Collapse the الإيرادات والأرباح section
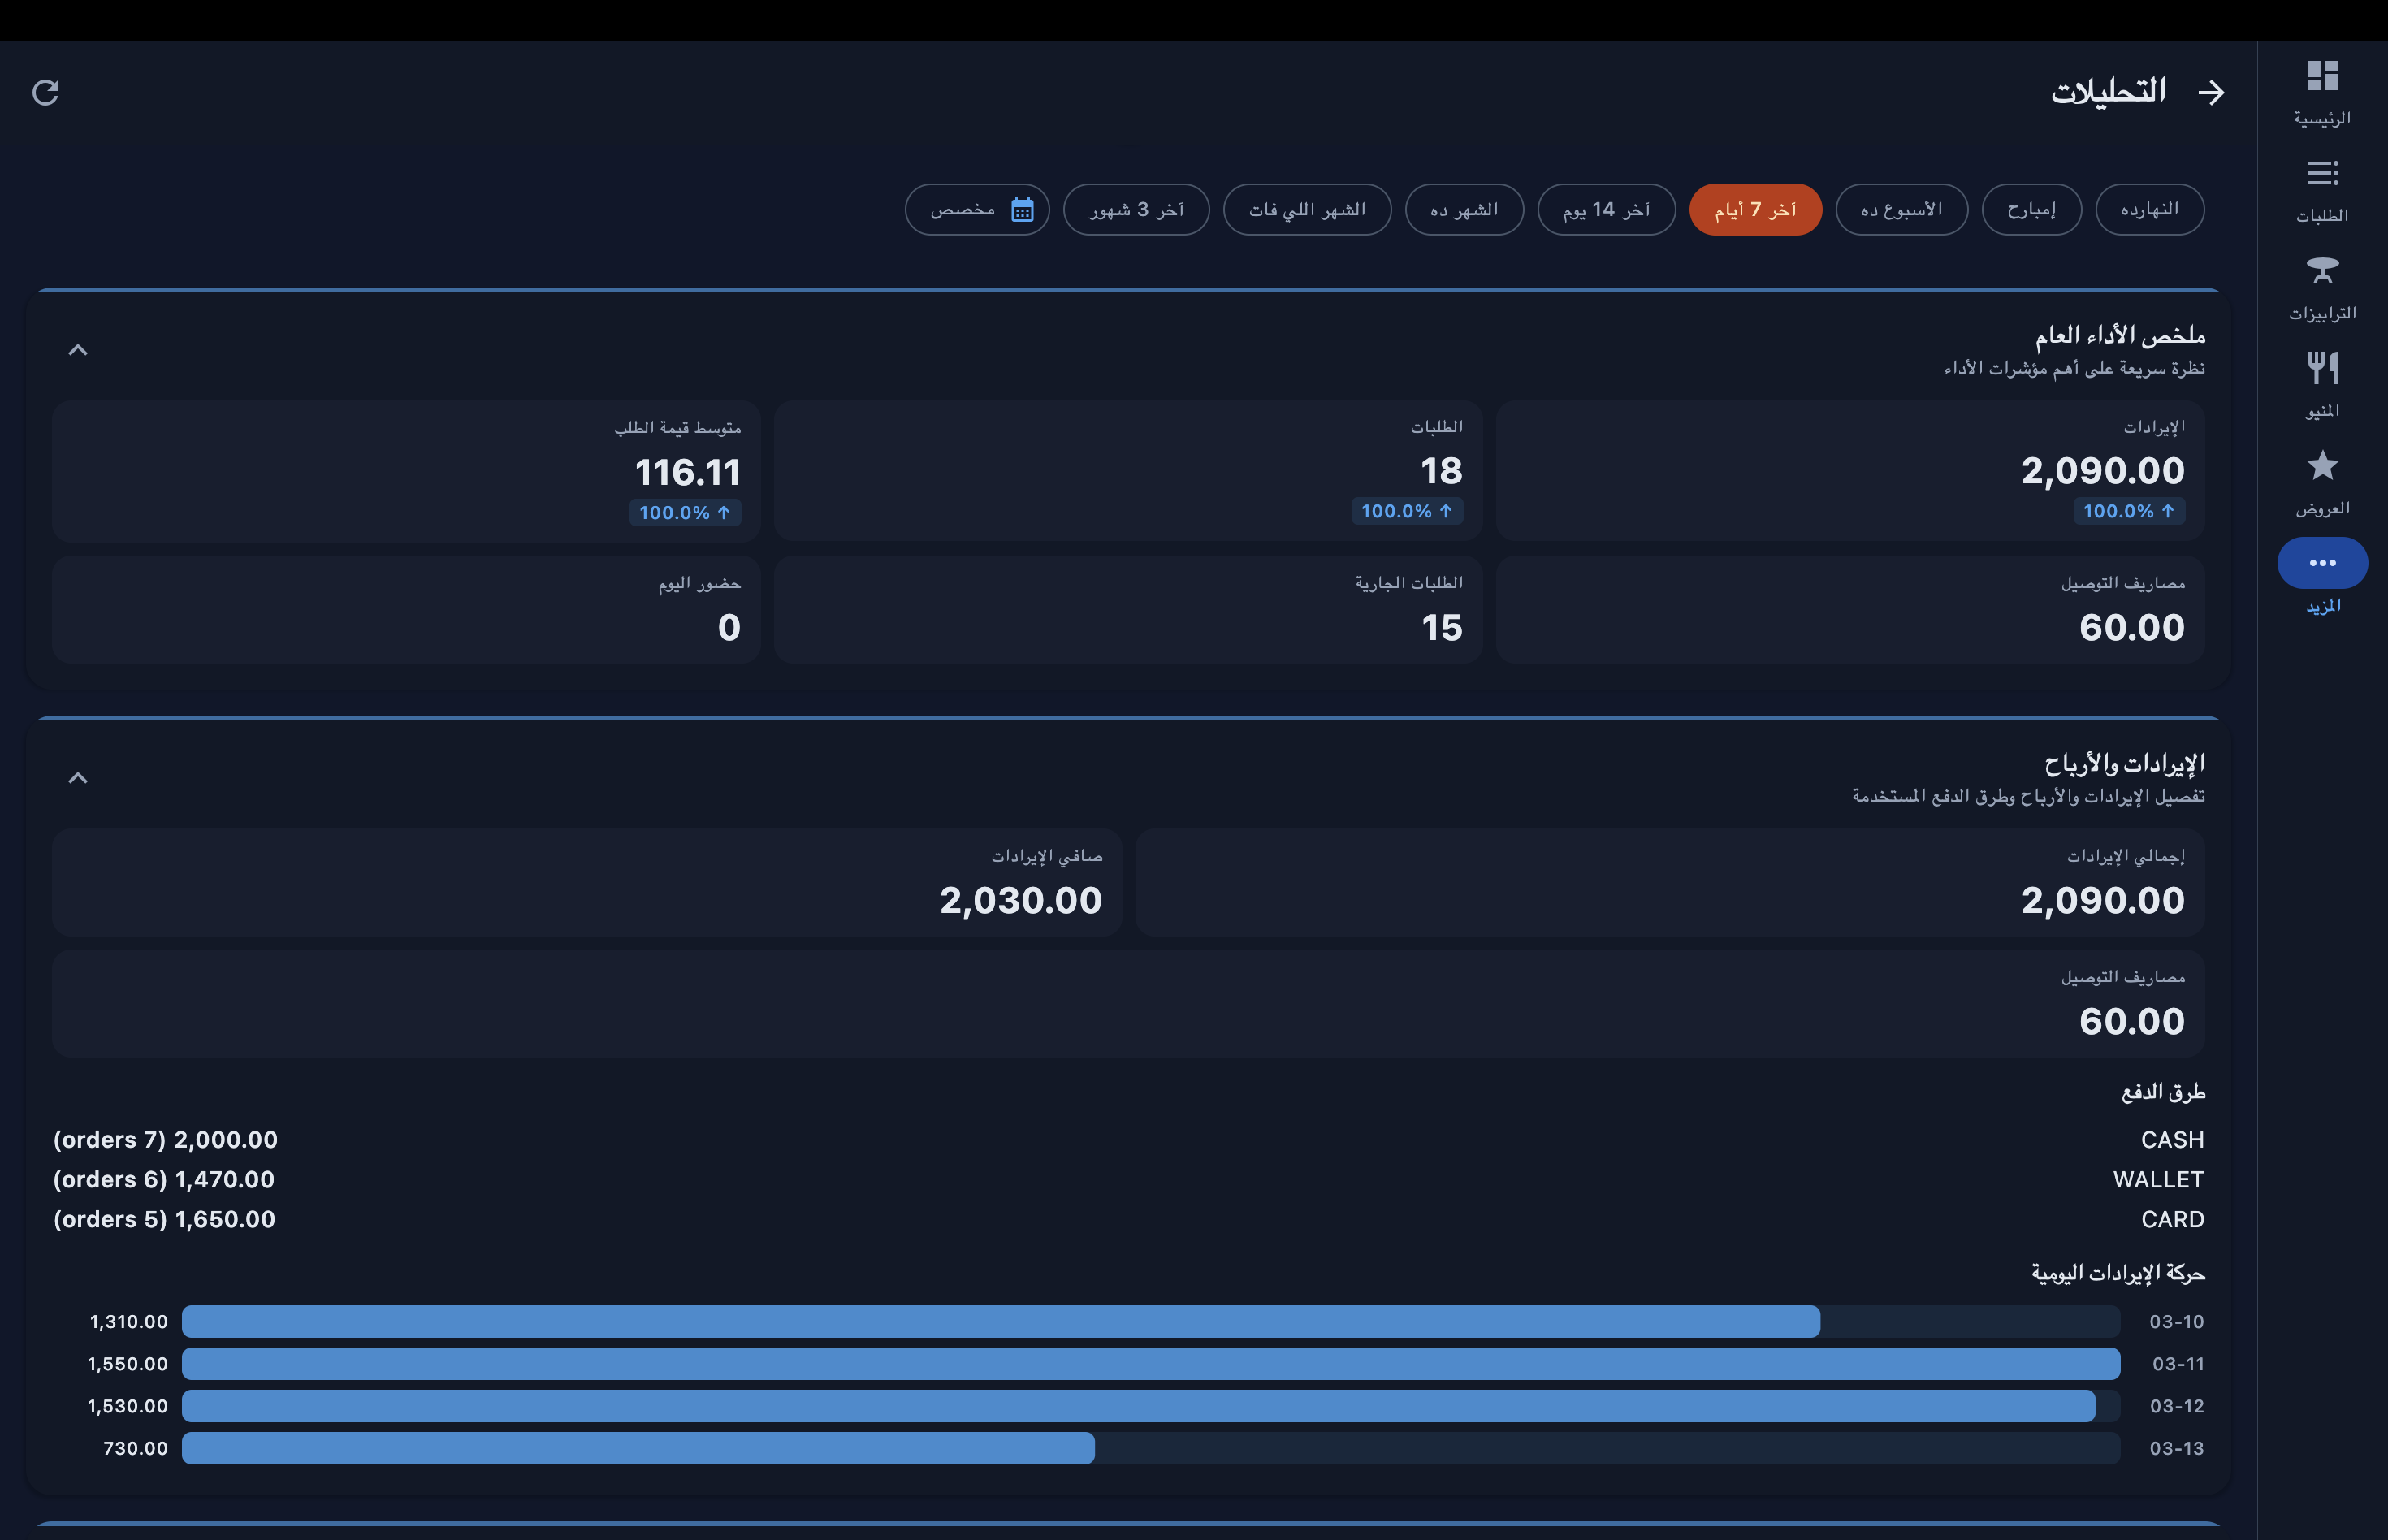 (78, 778)
